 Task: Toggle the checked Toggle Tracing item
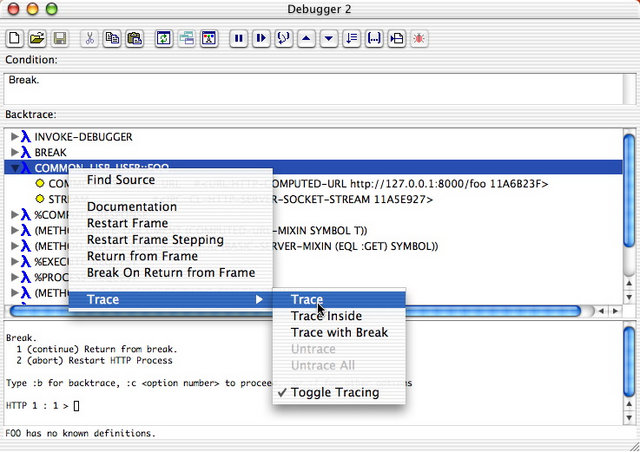[339, 392]
